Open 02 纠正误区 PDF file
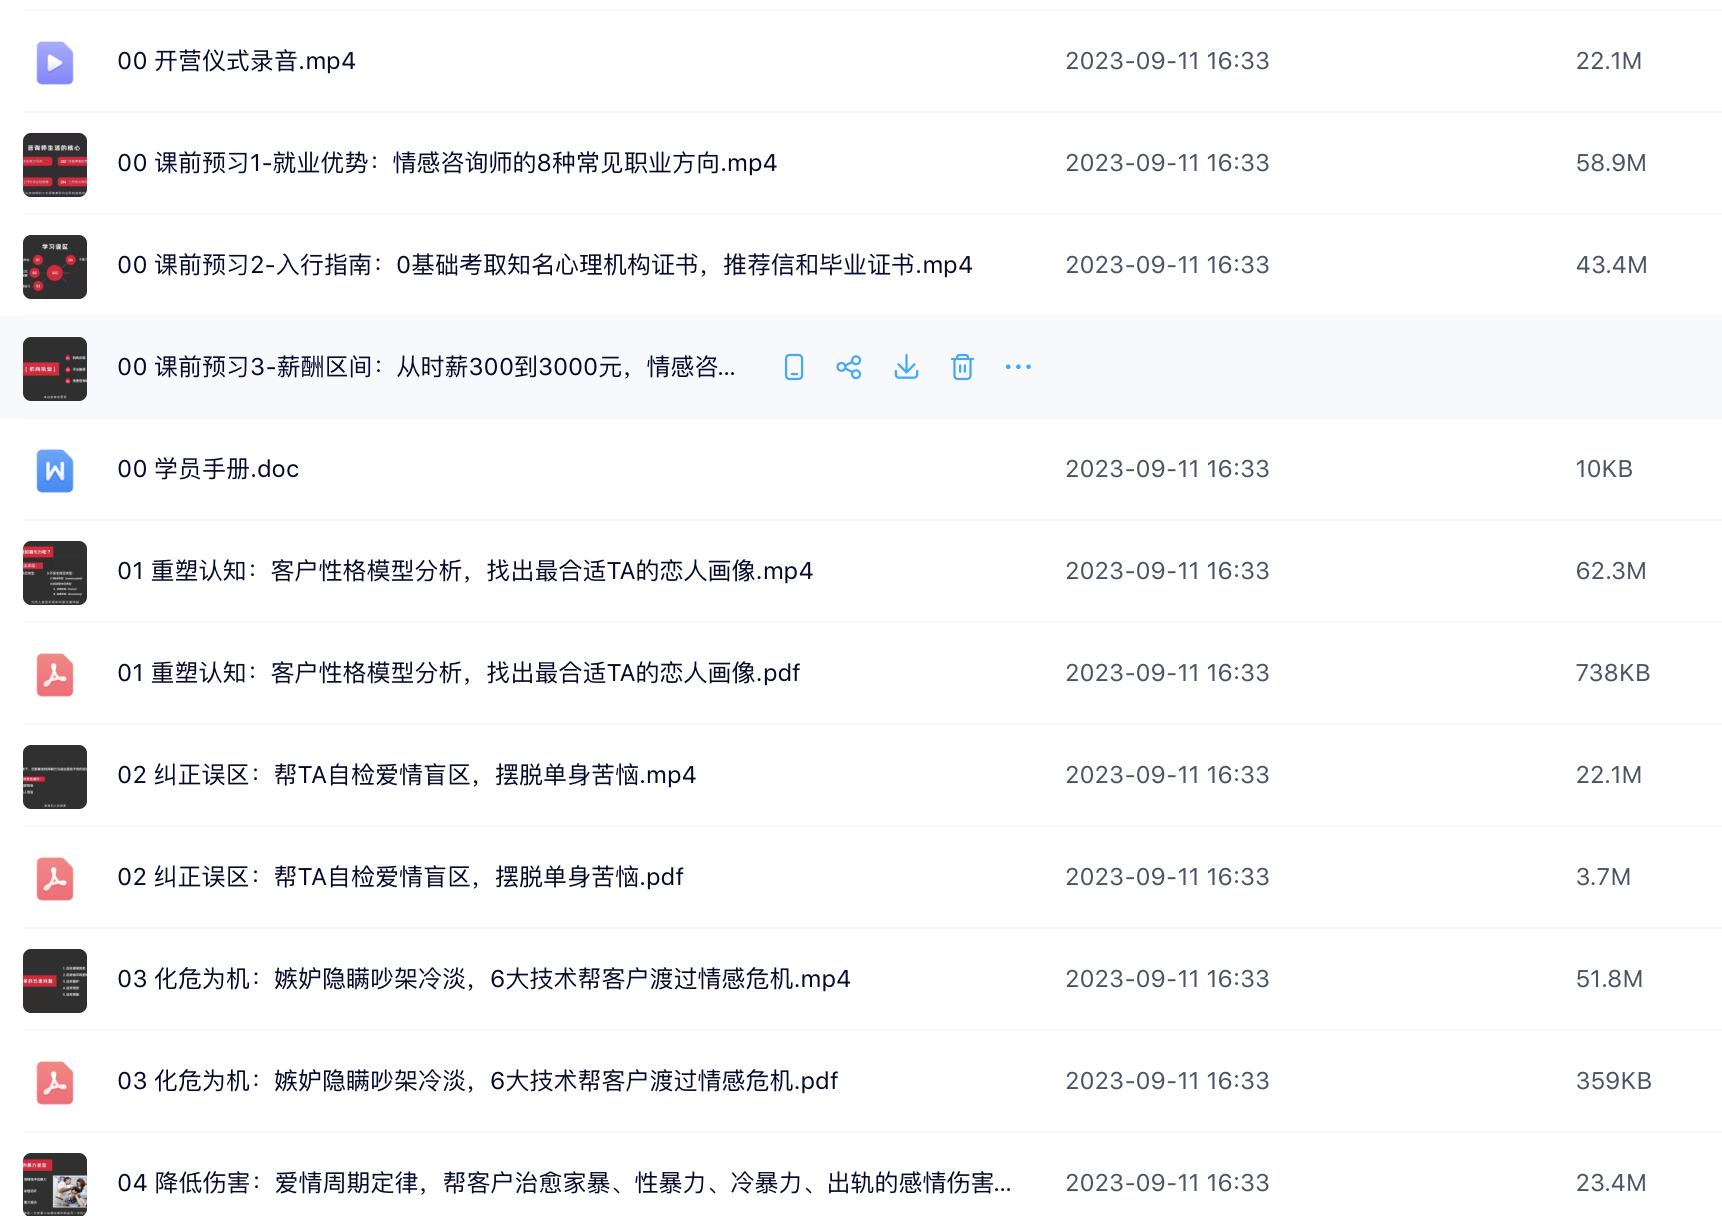The width and height of the screenshot is (1722, 1216). click(400, 877)
